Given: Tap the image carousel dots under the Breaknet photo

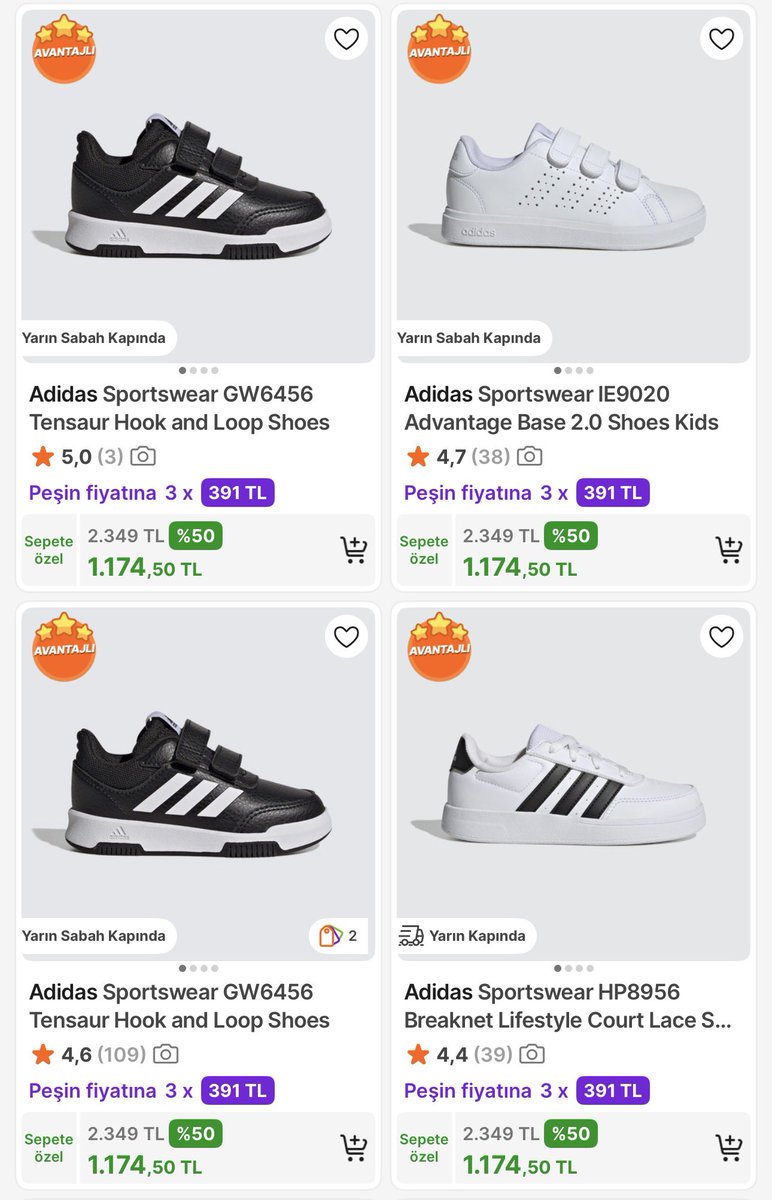Looking at the screenshot, I should coord(574,968).
